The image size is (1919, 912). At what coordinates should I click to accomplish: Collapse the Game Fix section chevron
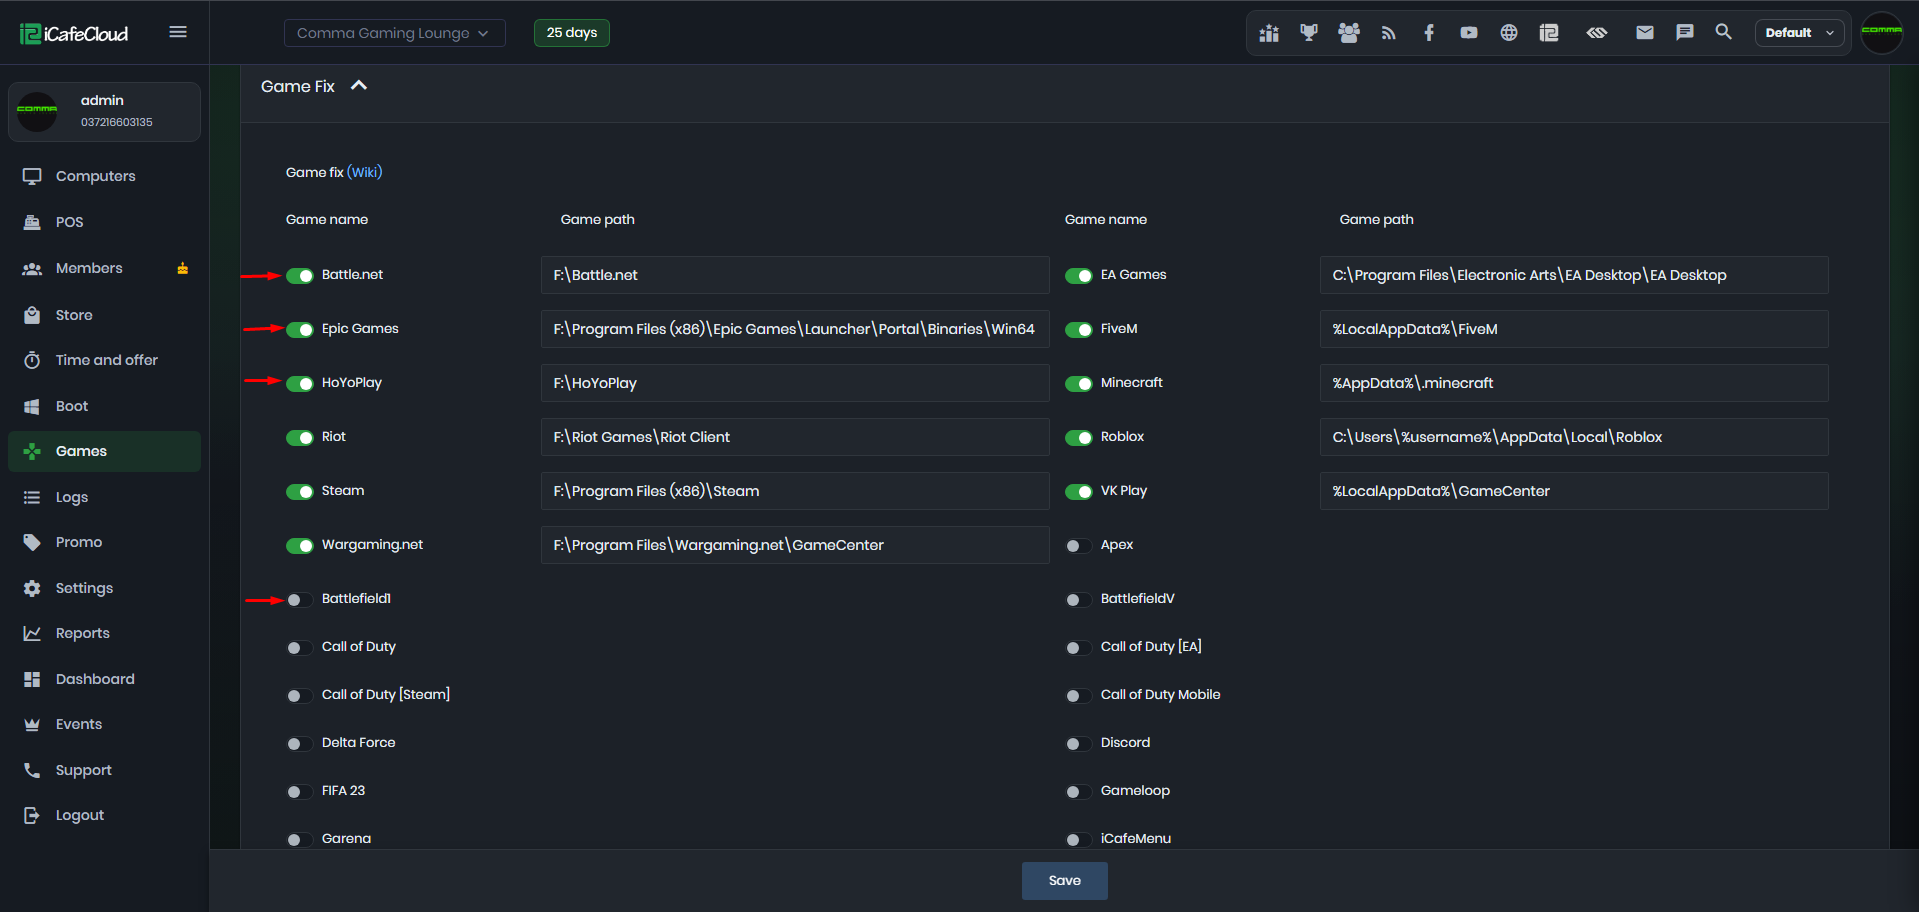point(359,86)
